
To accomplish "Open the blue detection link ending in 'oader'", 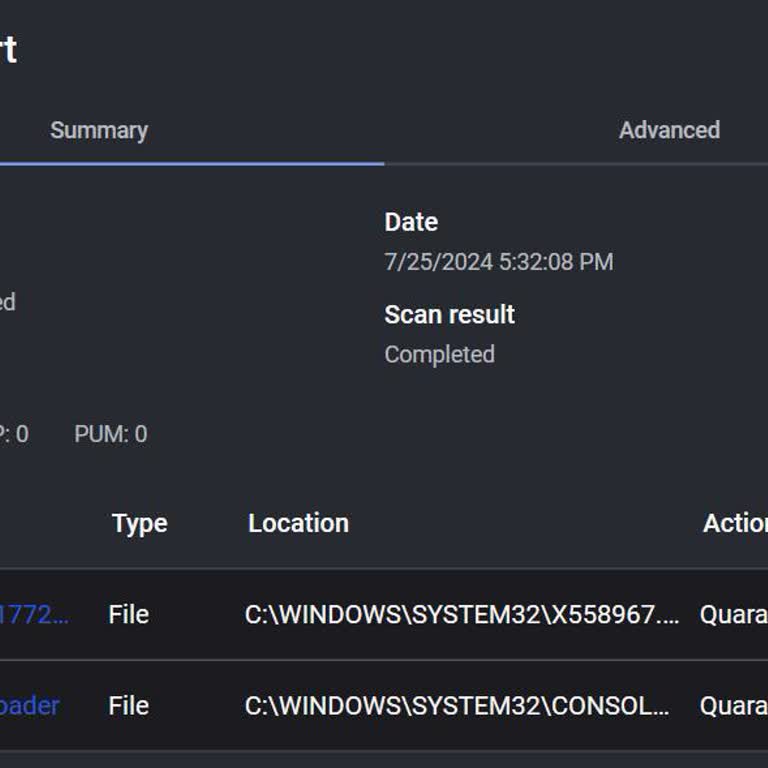I will click(30, 705).
